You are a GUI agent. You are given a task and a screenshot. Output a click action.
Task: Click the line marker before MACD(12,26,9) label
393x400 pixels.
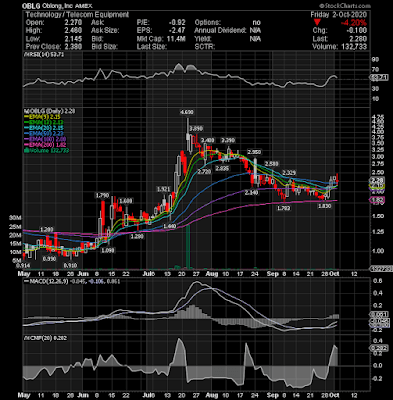[x=26, y=281]
